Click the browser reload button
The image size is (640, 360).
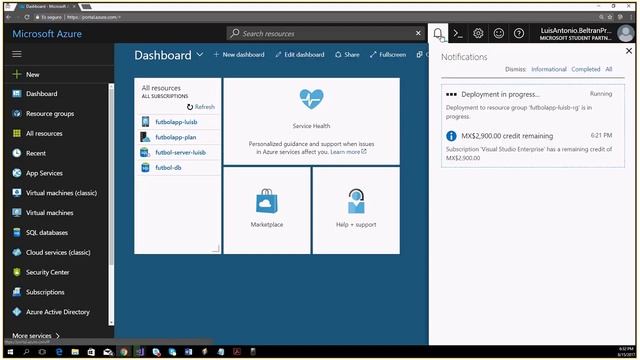coord(27,17)
